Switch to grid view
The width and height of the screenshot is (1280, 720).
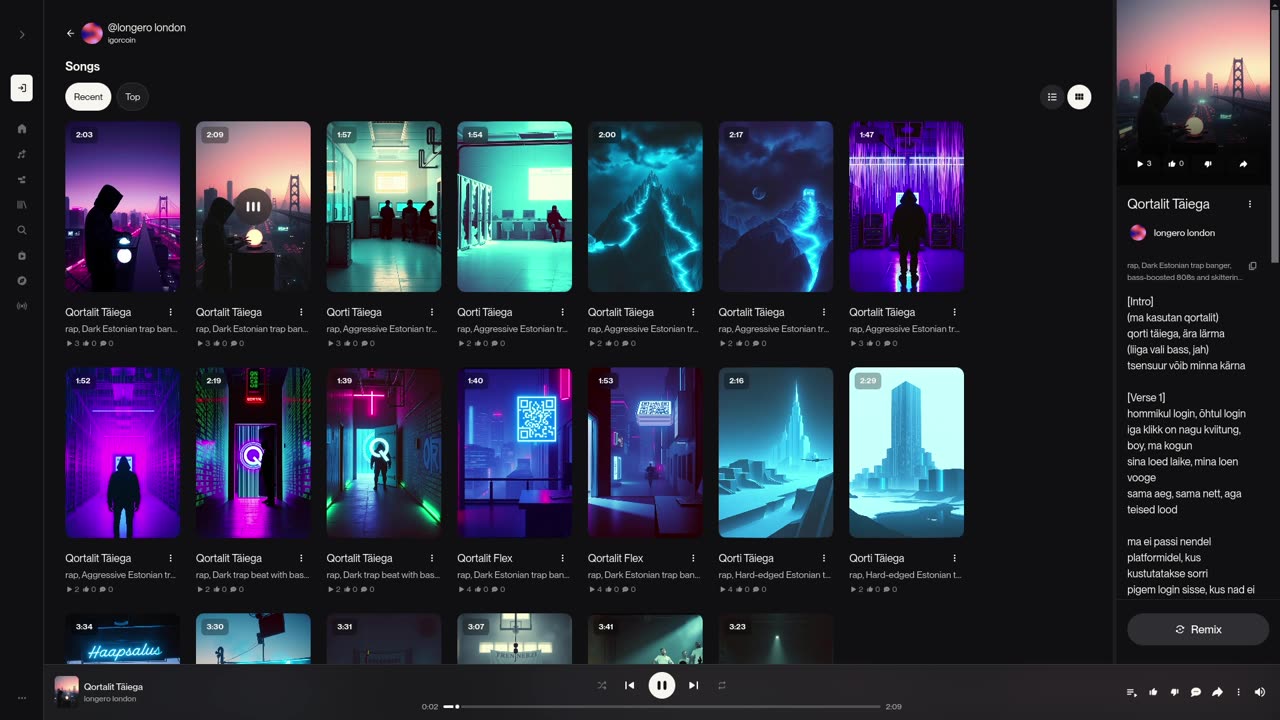[x=1079, y=97]
